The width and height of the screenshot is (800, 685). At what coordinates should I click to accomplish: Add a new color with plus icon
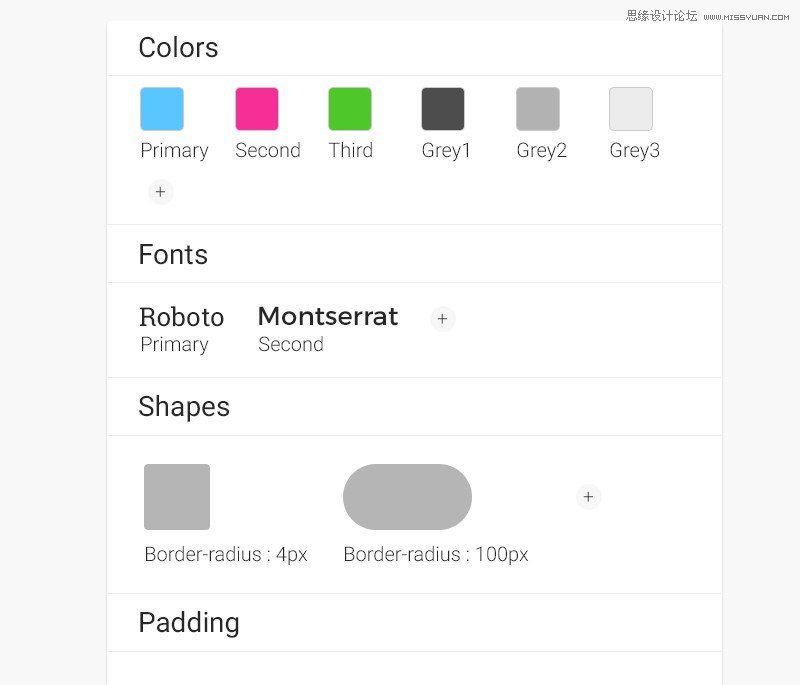[x=161, y=192]
